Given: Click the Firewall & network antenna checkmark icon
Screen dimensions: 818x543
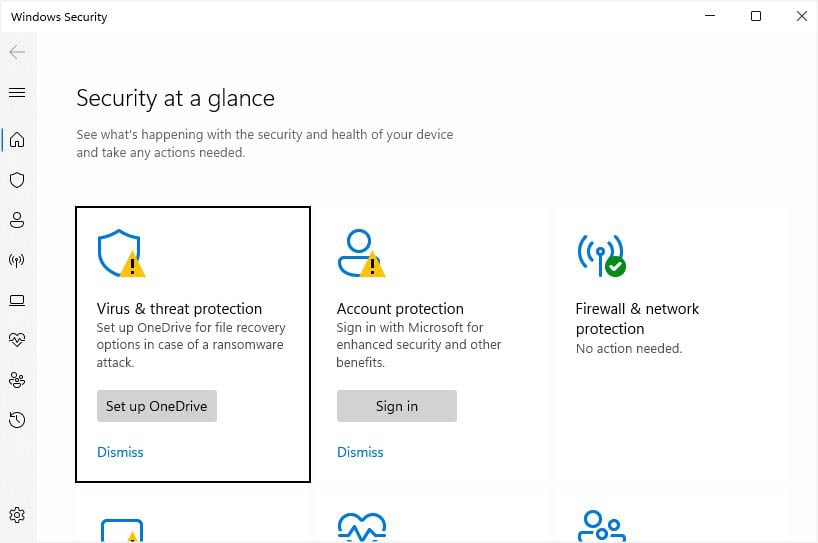Looking at the screenshot, I should tap(602, 255).
